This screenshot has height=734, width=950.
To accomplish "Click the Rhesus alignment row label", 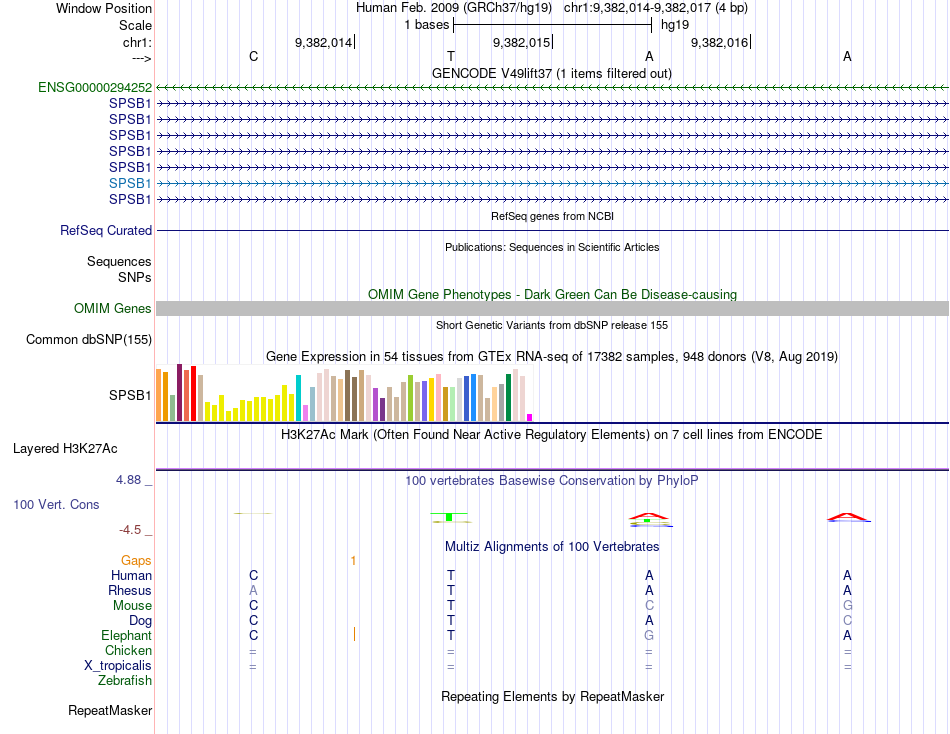I will (x=130, y=590).
